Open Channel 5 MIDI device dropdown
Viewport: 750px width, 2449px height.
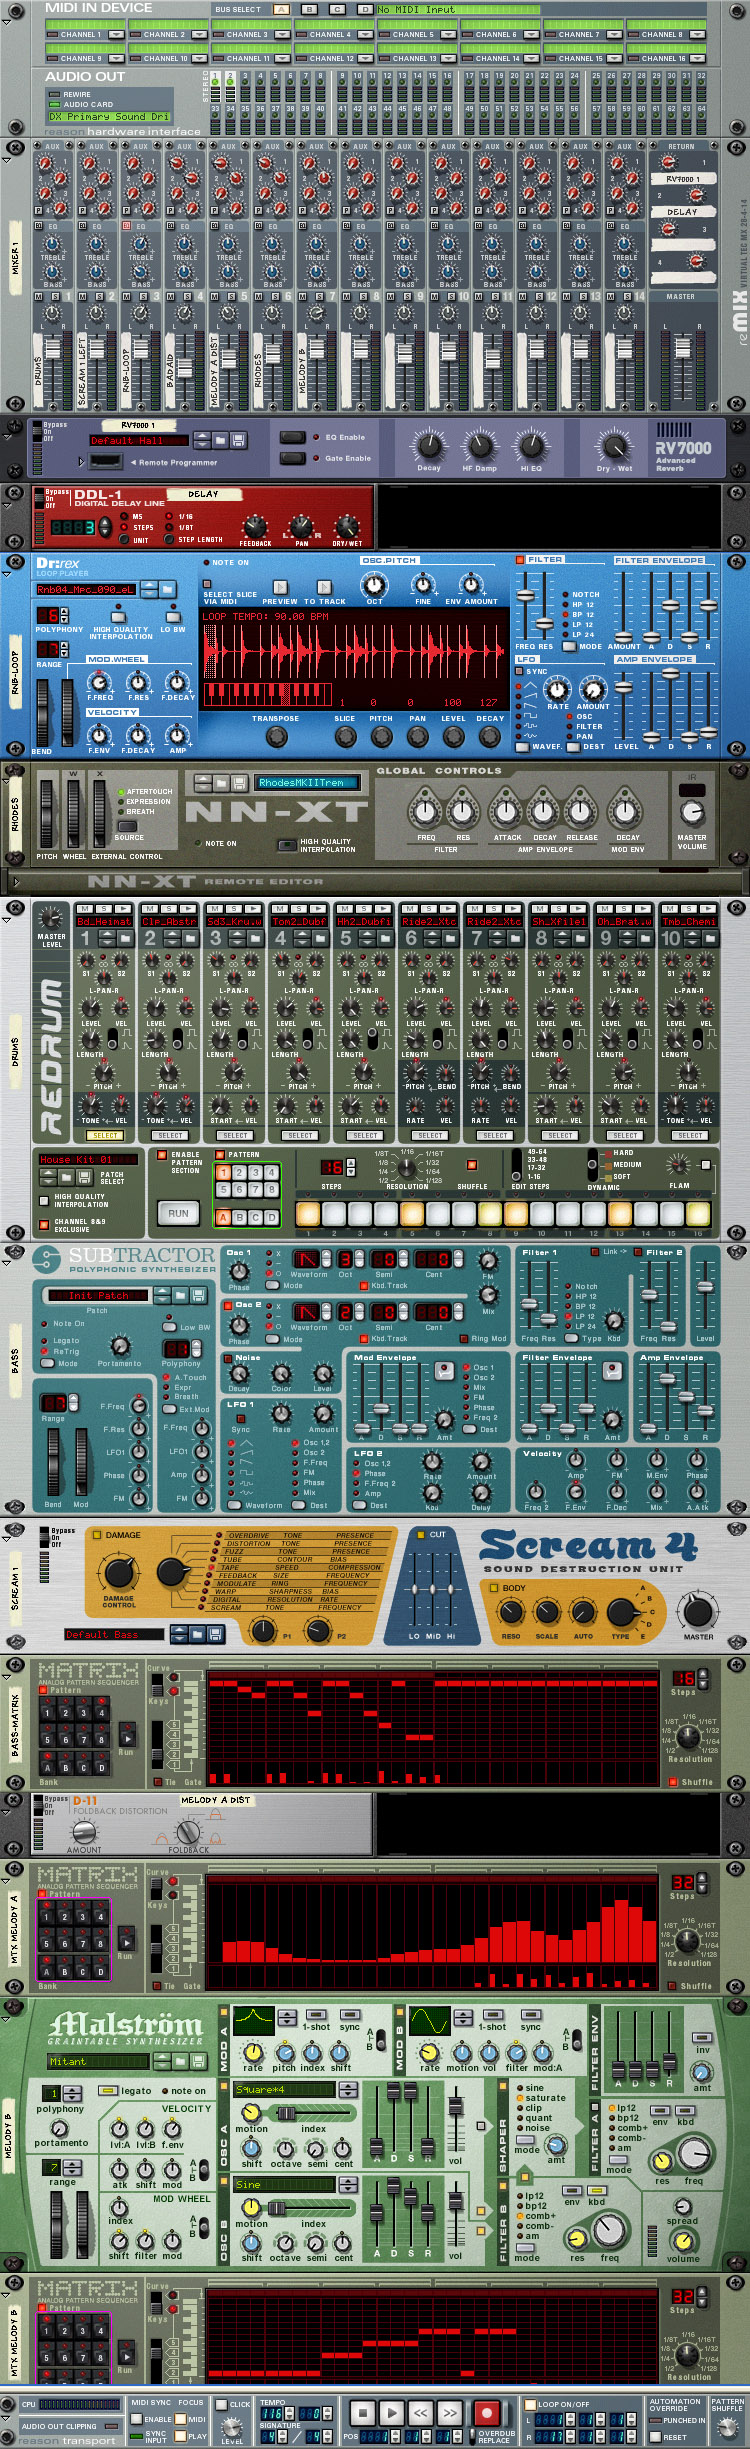click(448, 34)
